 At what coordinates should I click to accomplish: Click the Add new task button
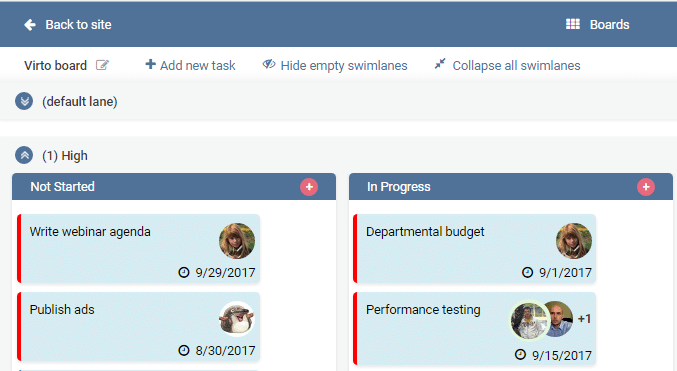(190, 65)
